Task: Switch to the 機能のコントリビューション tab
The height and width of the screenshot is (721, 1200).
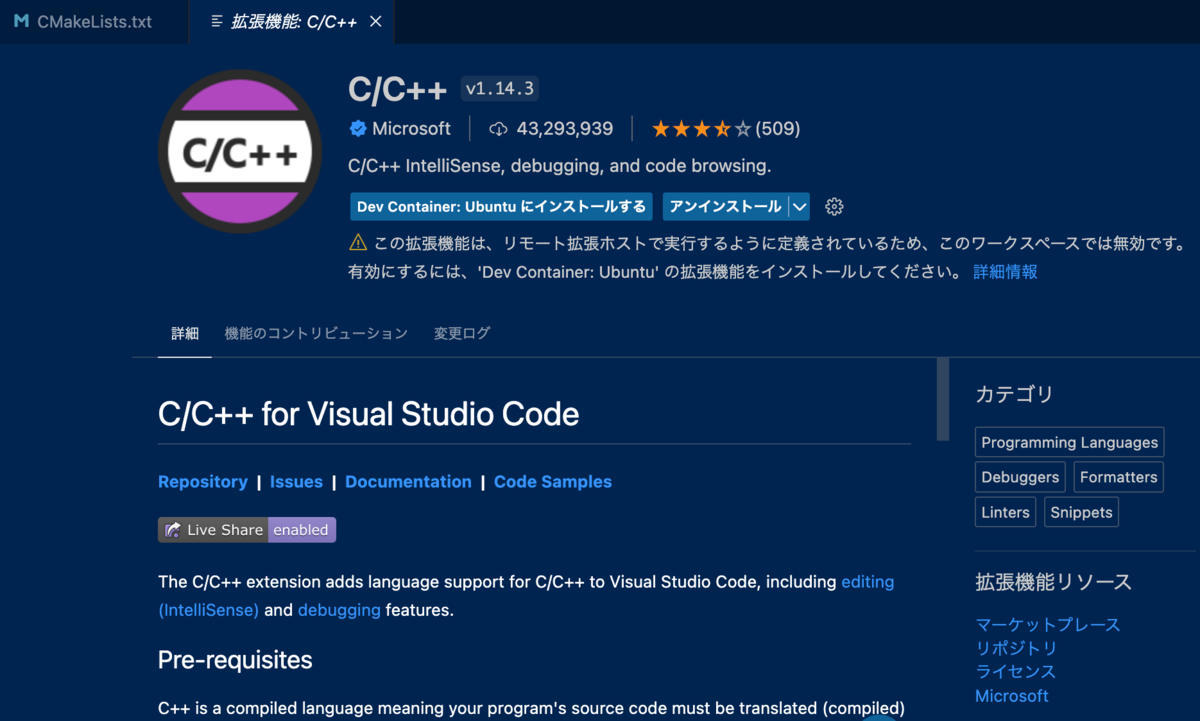Action: 316,333
